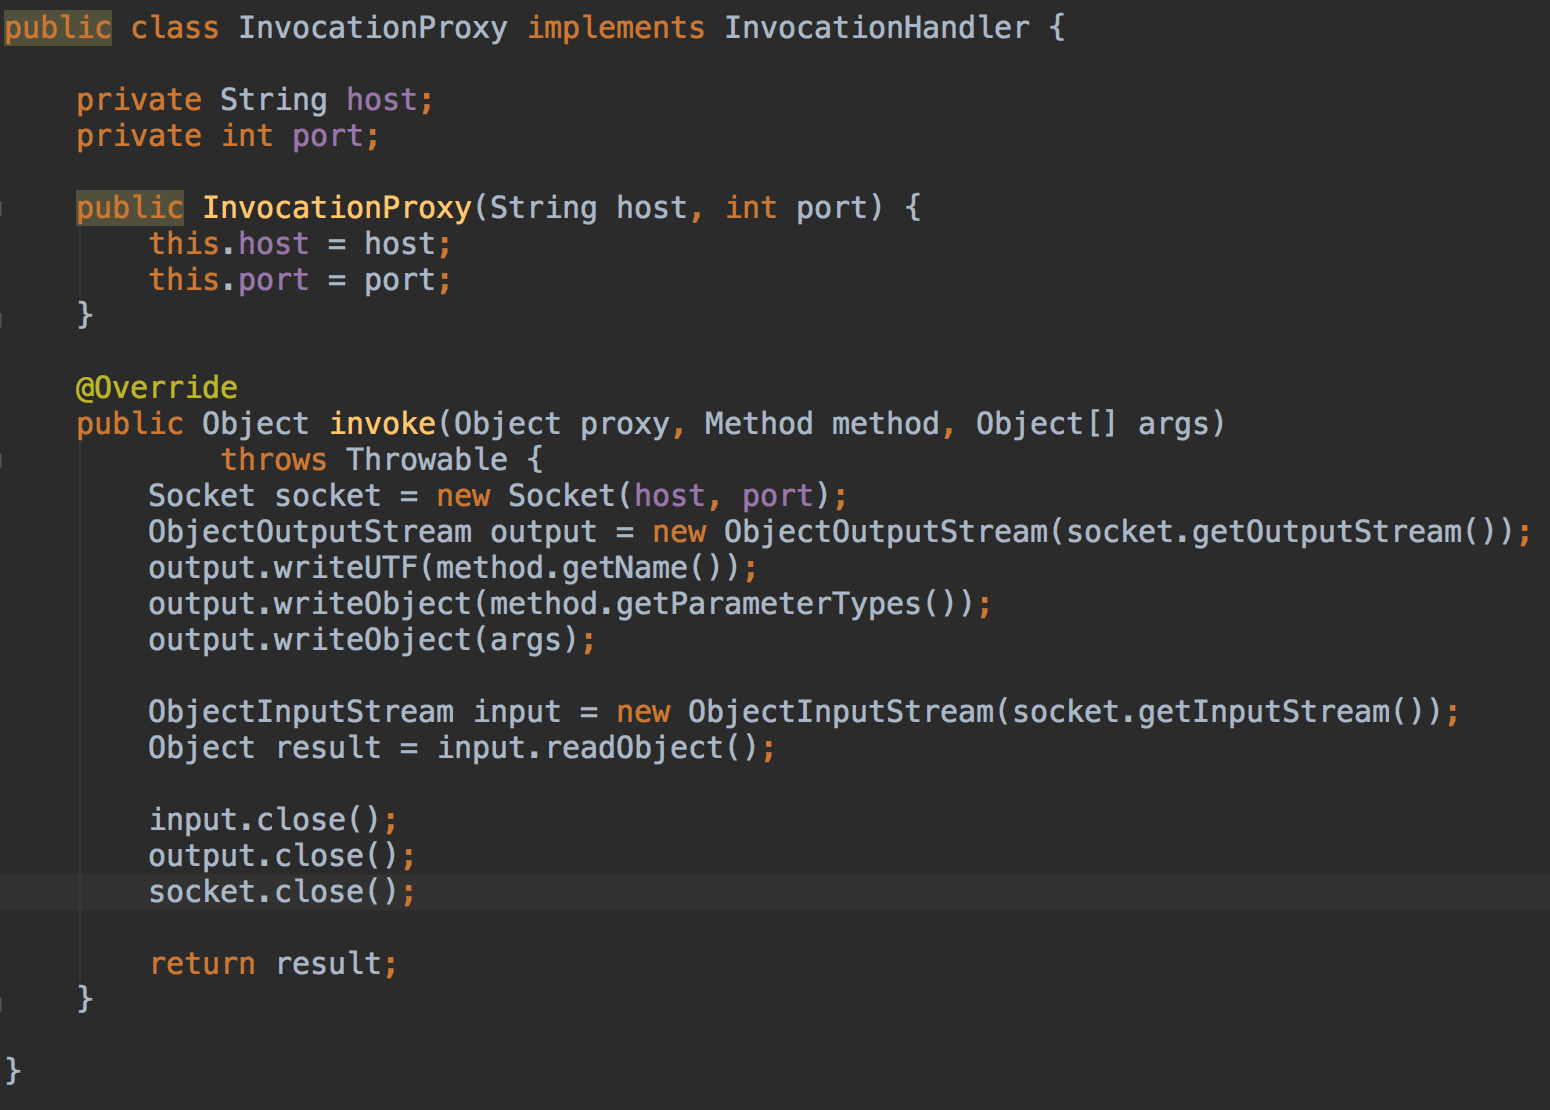
Task: Click 'Socket' constructor call after 'new'
Action: tap(562, 496)
